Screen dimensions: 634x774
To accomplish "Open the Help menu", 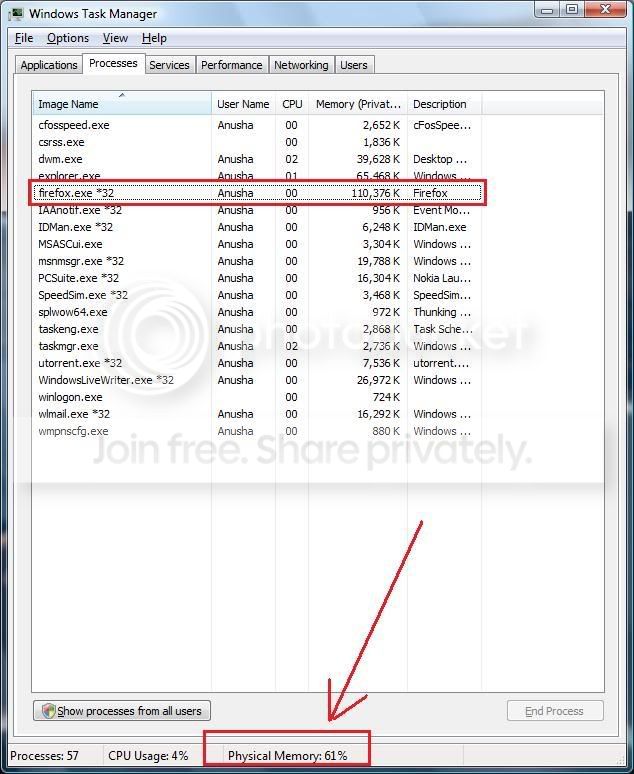I will tap(154, 38).
